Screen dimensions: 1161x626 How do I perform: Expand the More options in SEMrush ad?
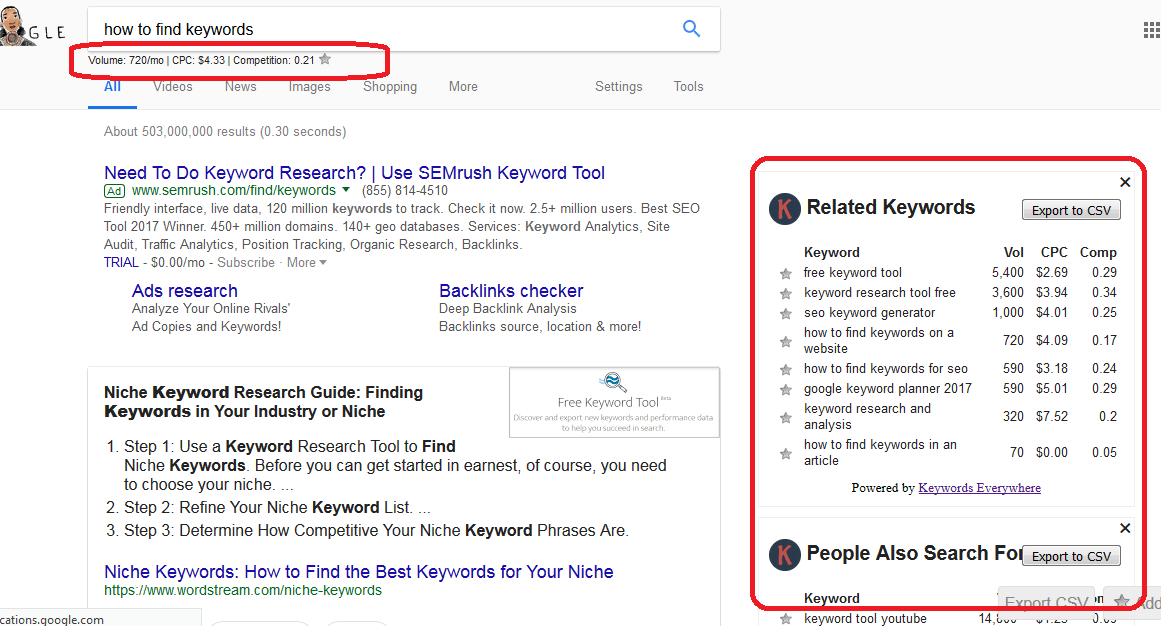[x=307, y=262]
